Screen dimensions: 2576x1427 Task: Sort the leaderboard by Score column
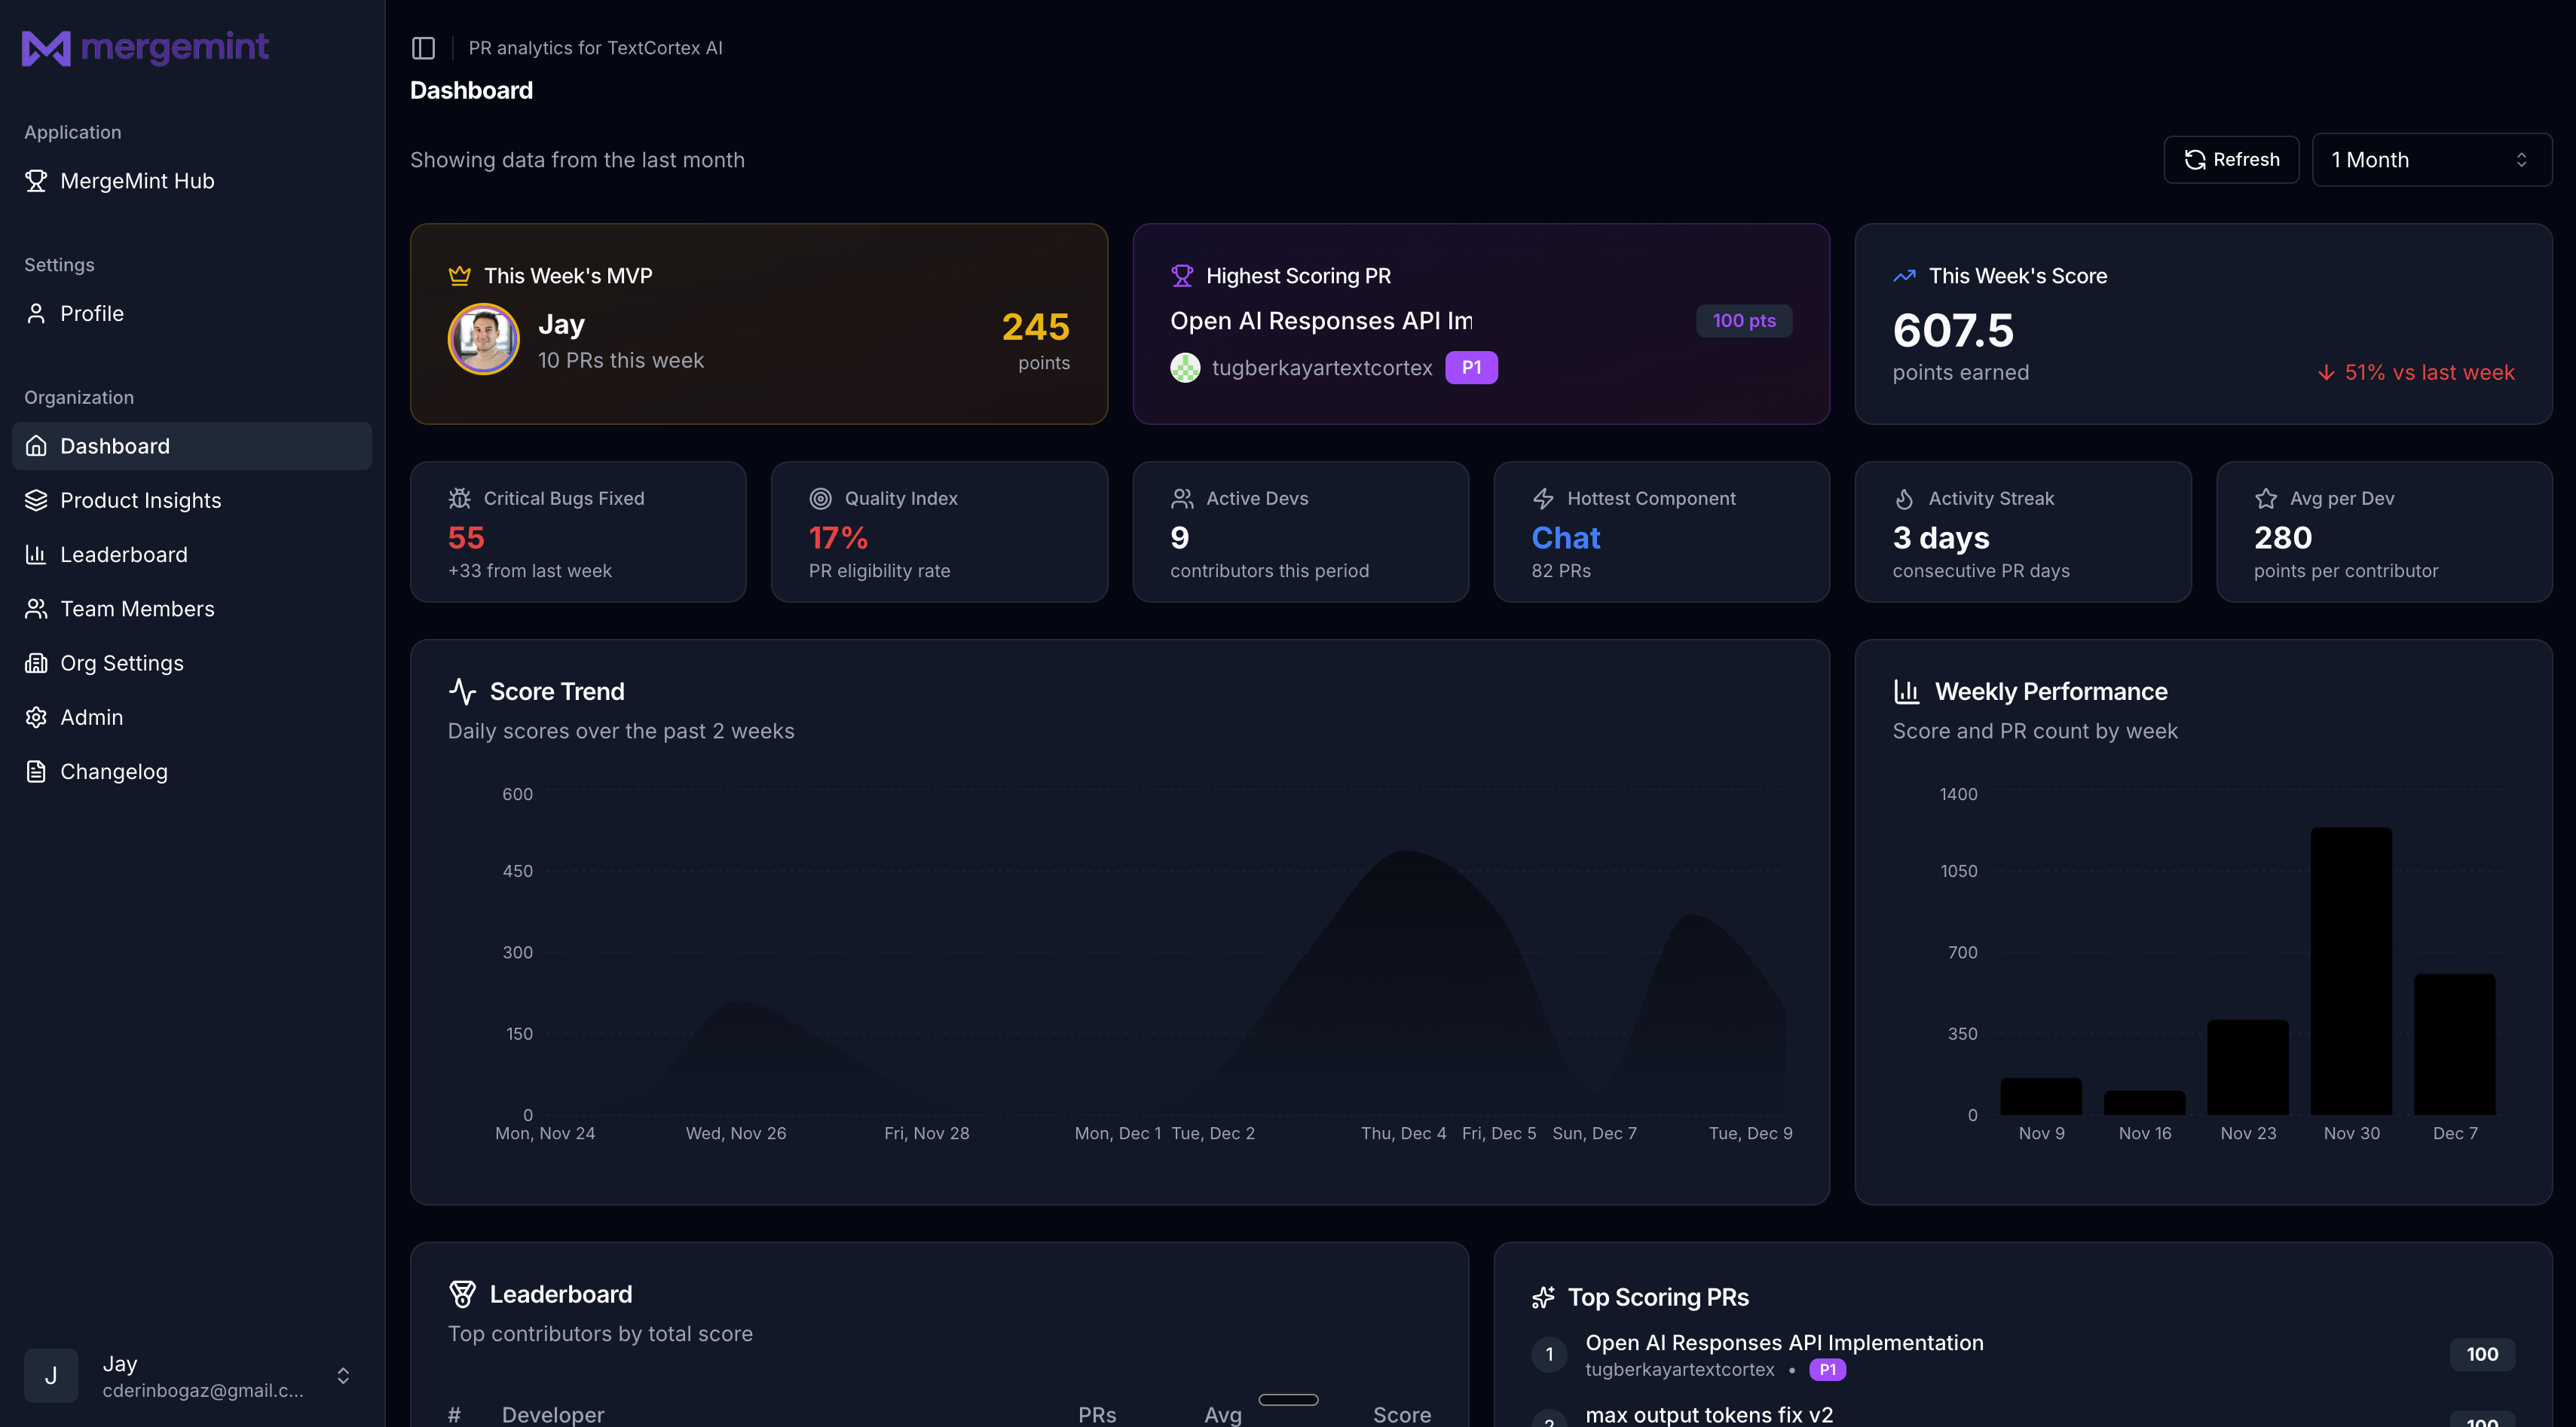tap(1401, 1414)
